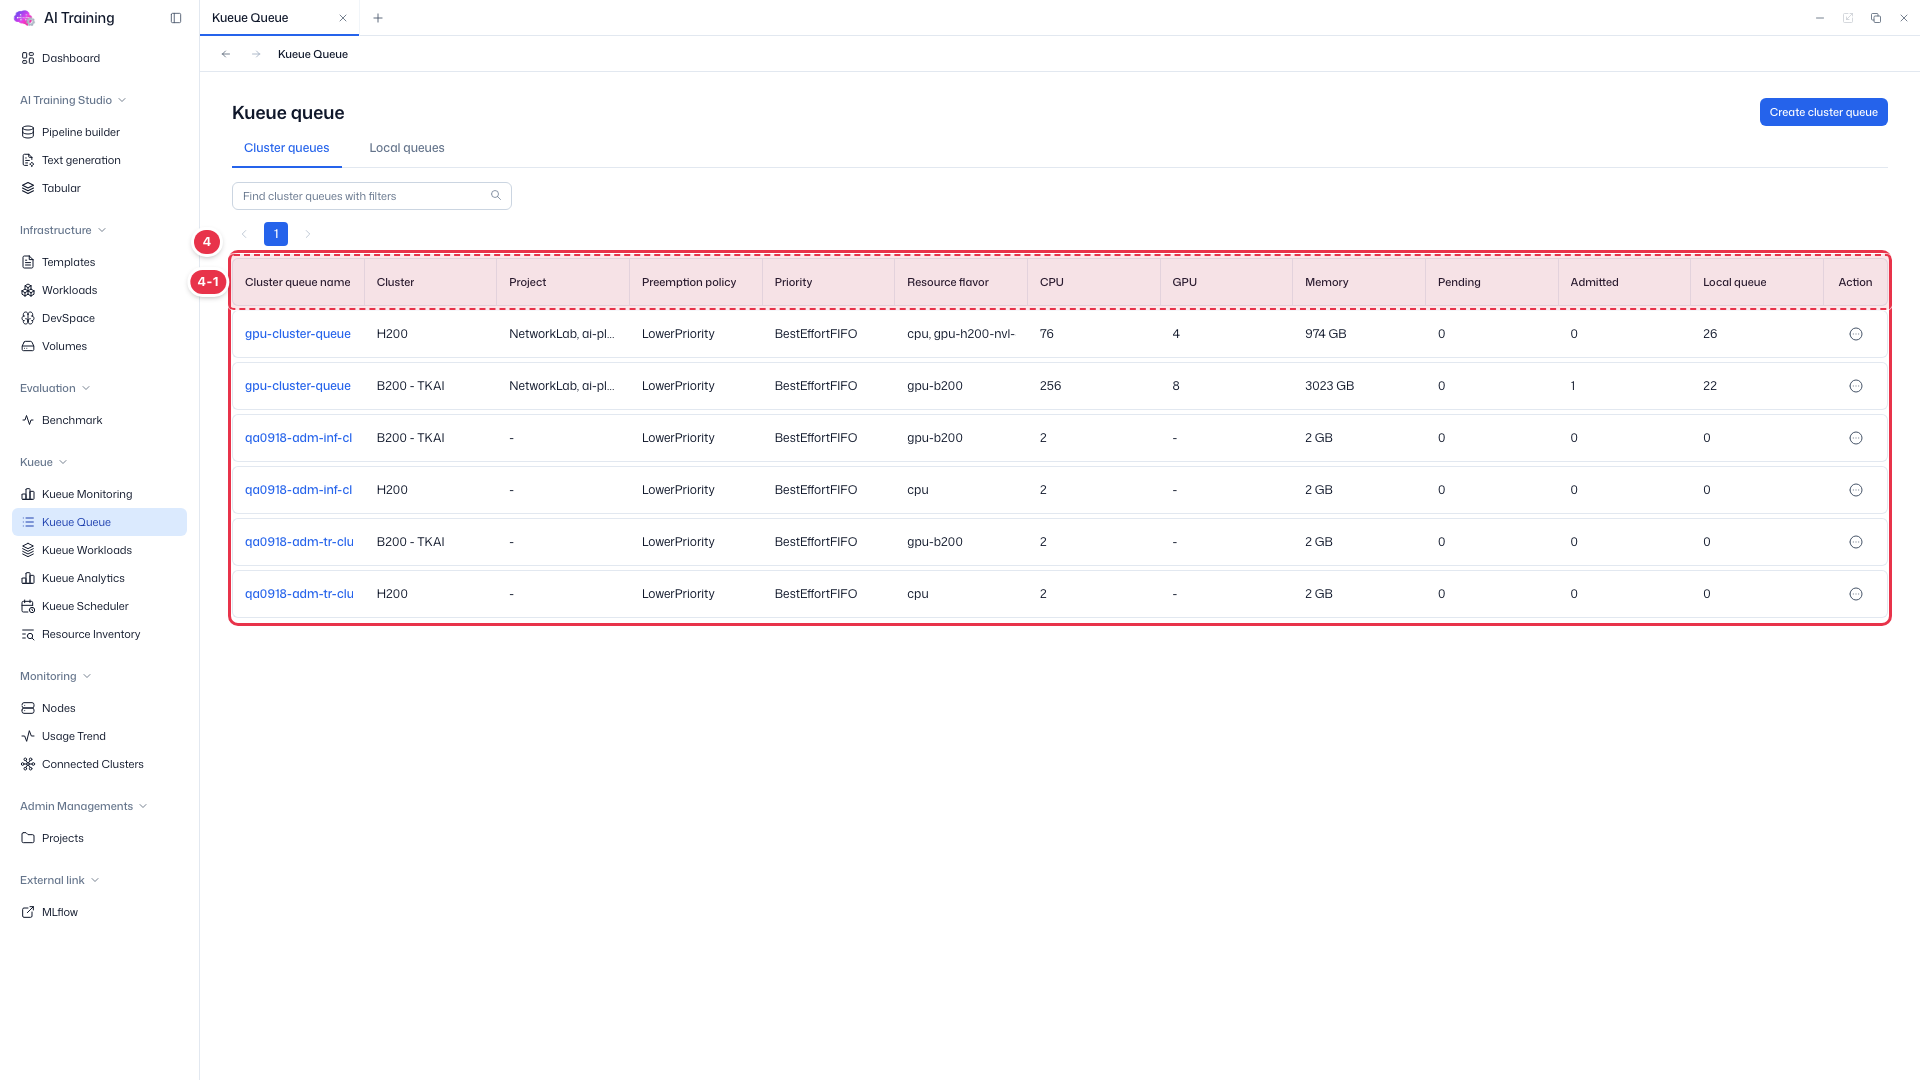Open Dashboard from sidebar
The height and width of the screenshot is (1080, 1920).
click(x=99, y=58)
